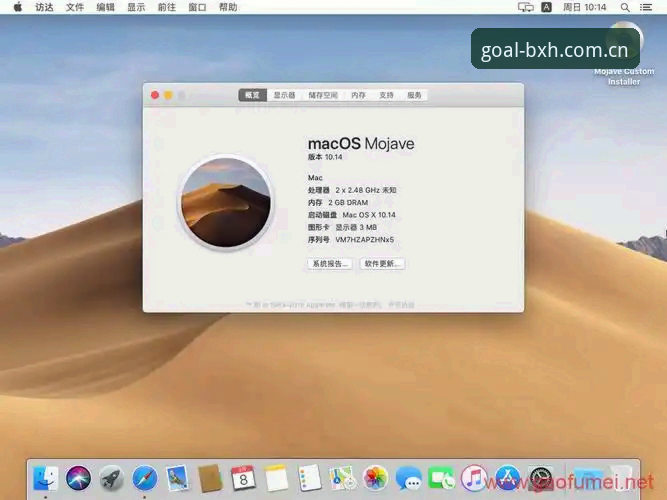This screenshot has height=500, width=667.
Task: Open the 前往 menu
Action: (167, 7)
